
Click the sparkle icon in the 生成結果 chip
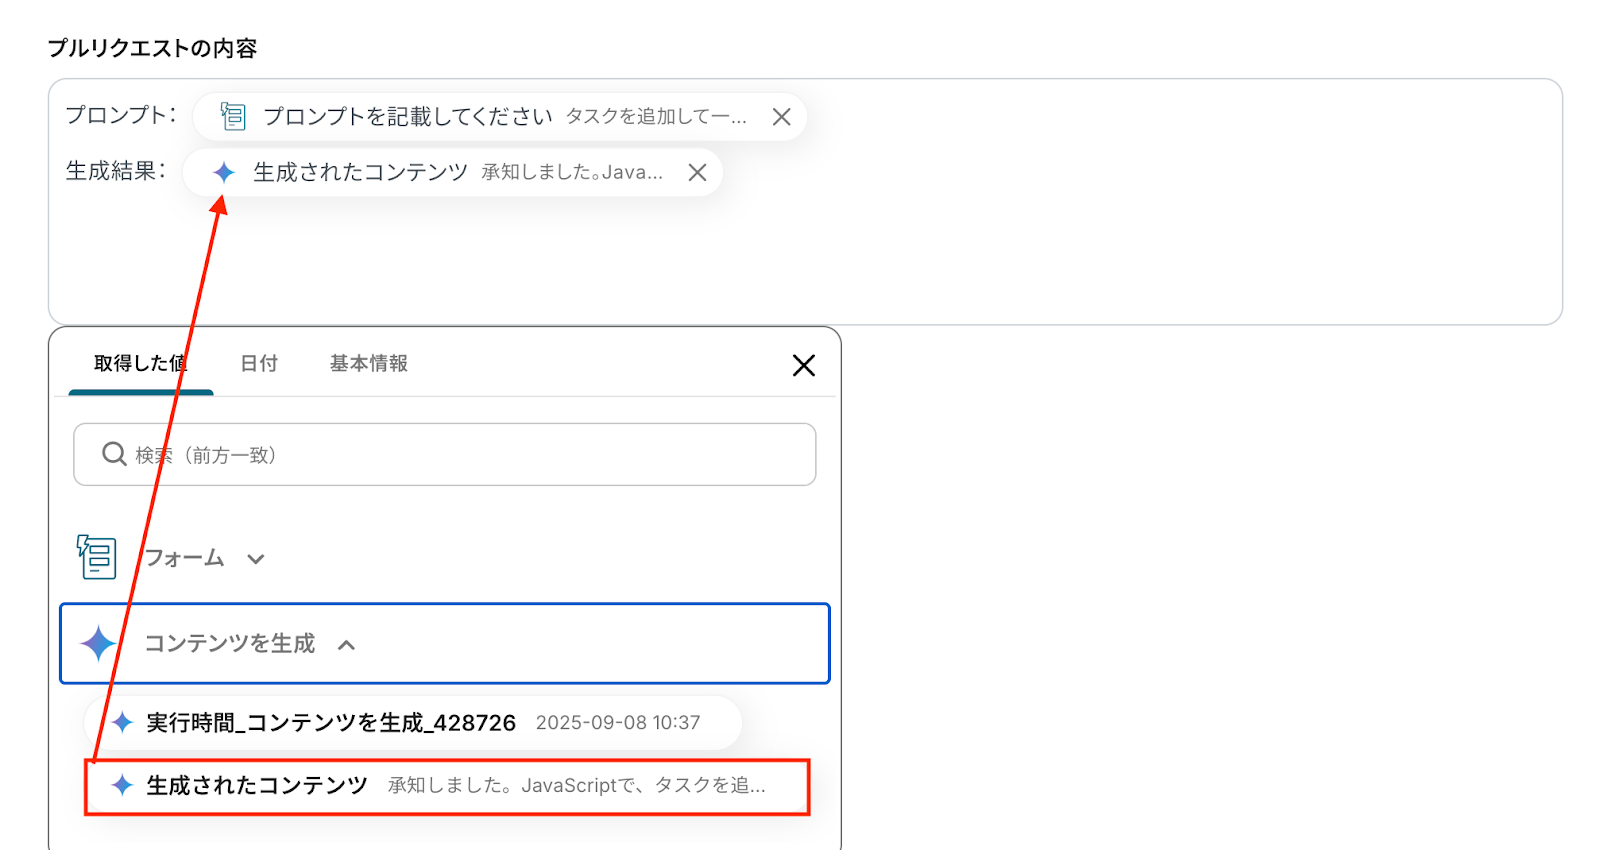[224, 173]
